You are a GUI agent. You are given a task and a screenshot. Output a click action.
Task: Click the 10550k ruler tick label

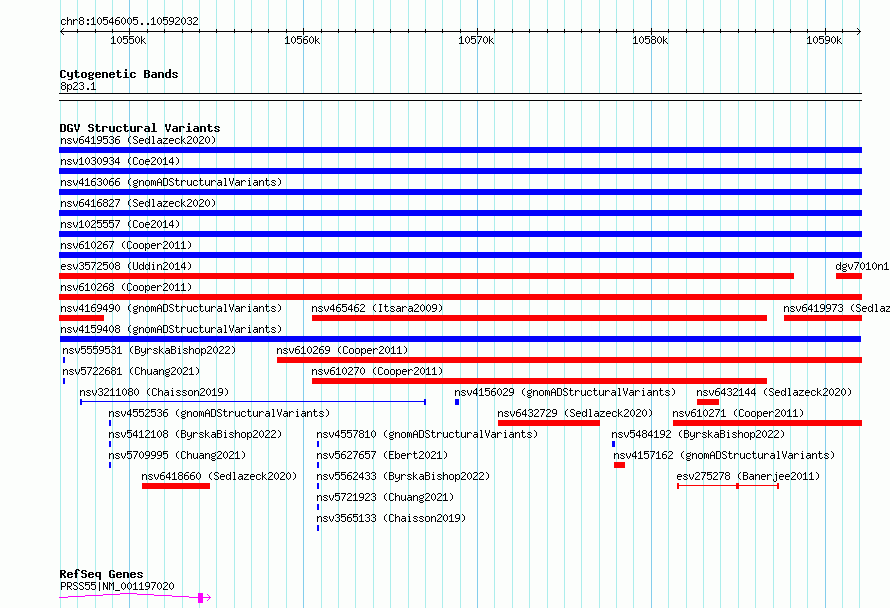(128, 40)
